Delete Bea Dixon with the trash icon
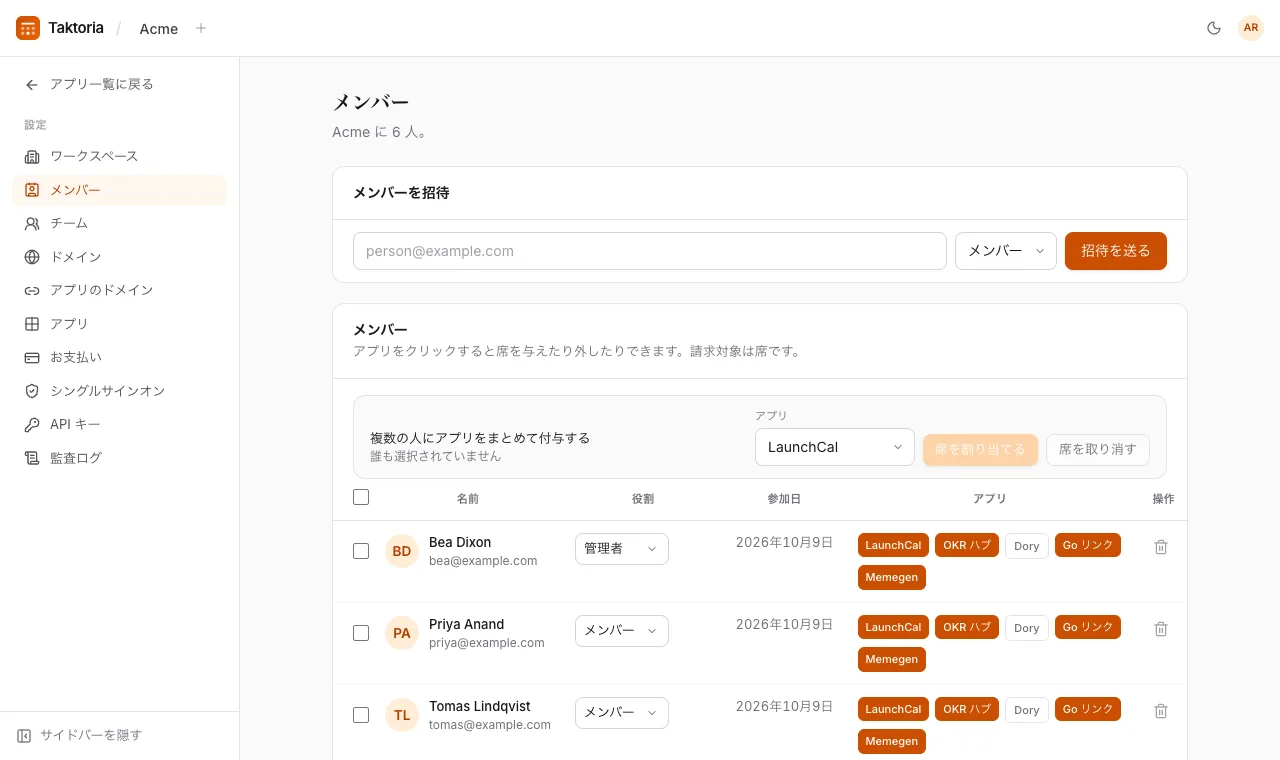Image resolution: width=1280 pixels, height=760 pixels. click(x=1161, y=547)
